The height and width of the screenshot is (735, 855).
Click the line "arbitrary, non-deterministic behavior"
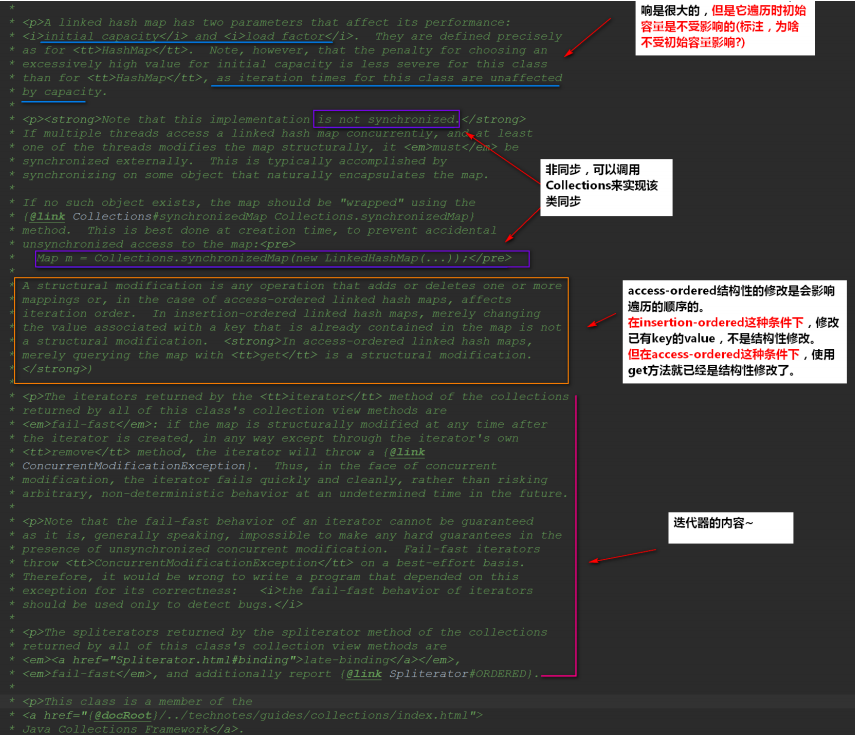295,494
